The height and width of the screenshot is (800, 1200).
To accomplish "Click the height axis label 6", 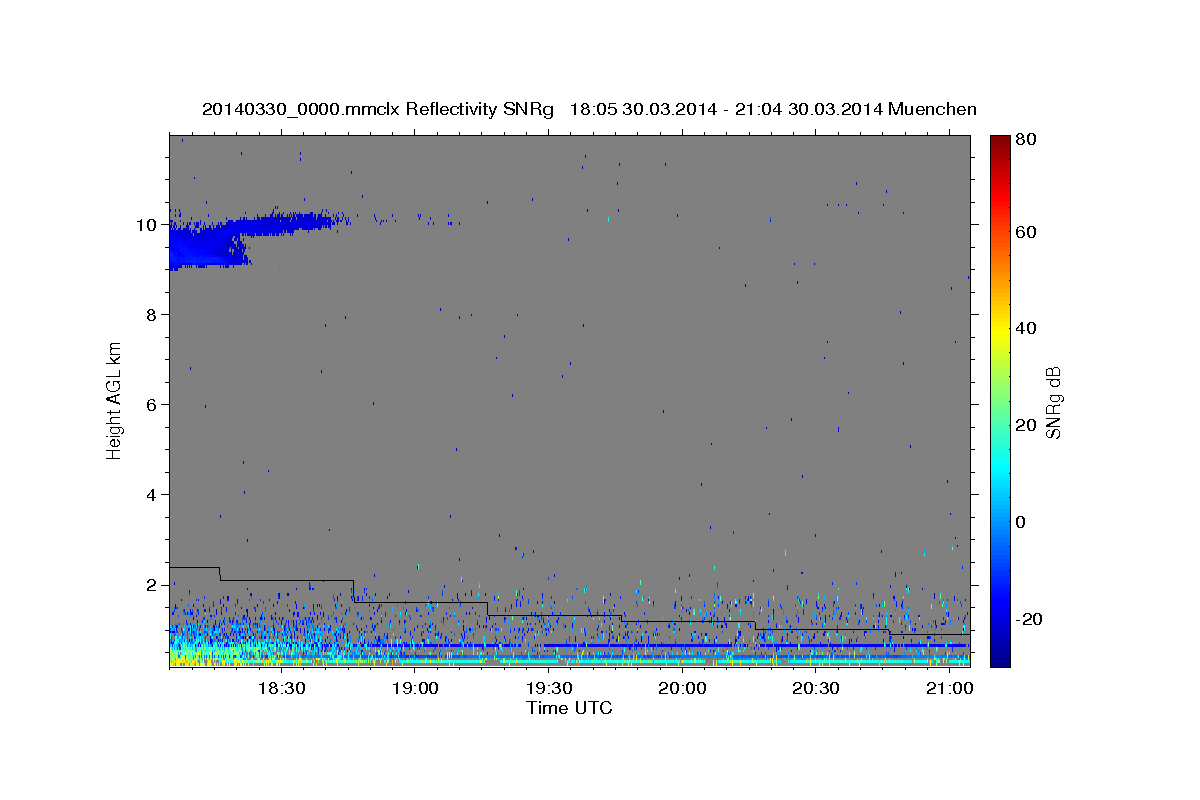I will click(150, 405).
